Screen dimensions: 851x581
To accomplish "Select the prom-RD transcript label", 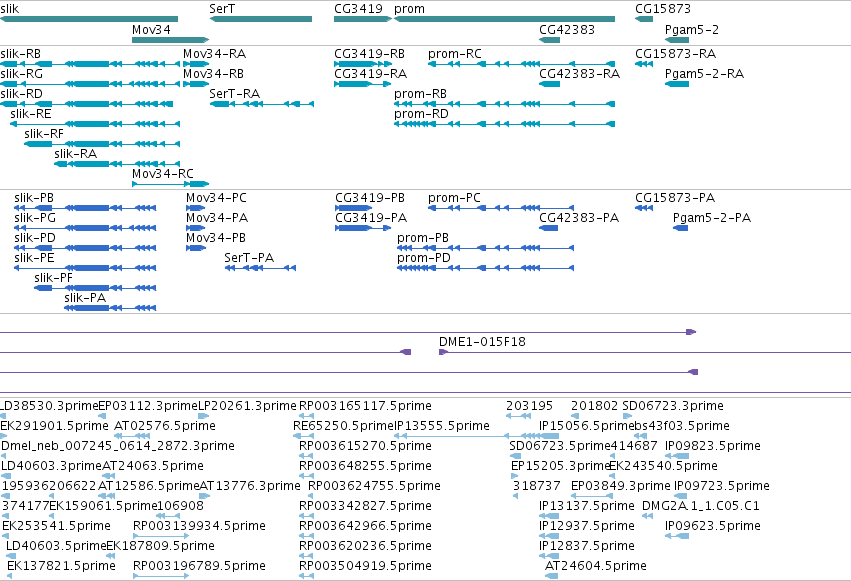I will [x=422, y=114].
